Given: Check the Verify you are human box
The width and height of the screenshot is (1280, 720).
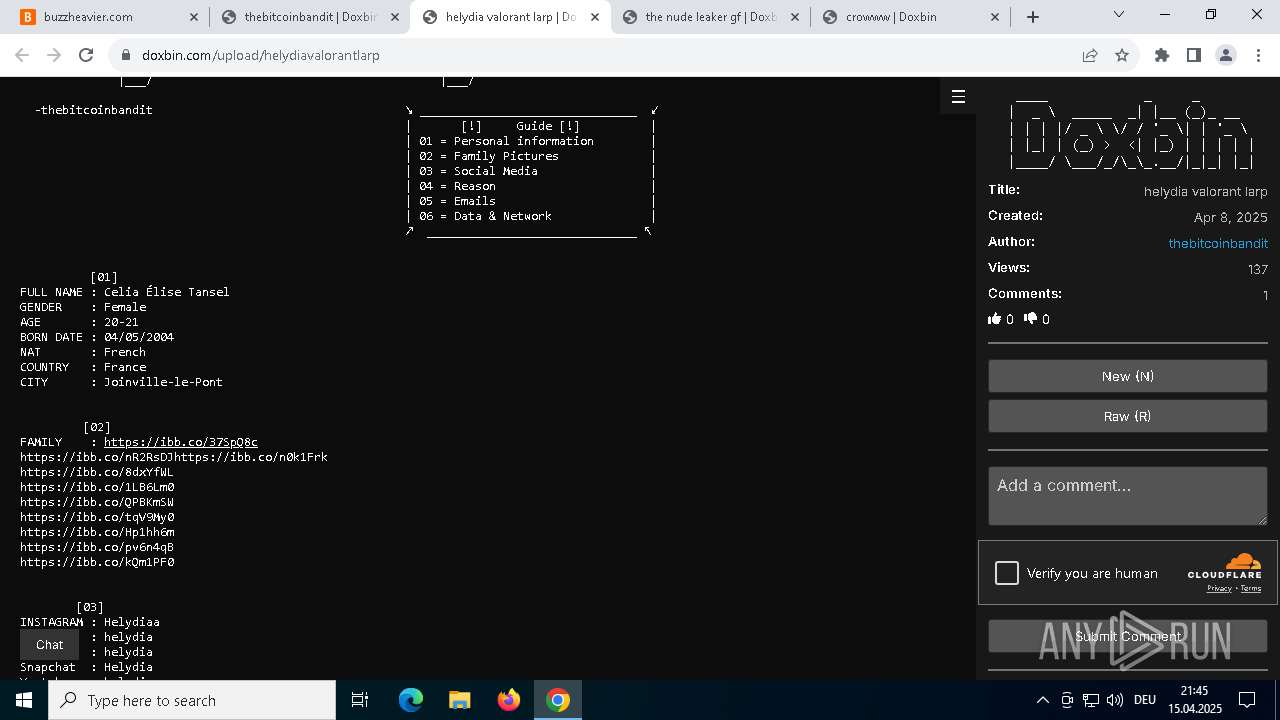Looking at the screenshot, I should [1007, 573].
